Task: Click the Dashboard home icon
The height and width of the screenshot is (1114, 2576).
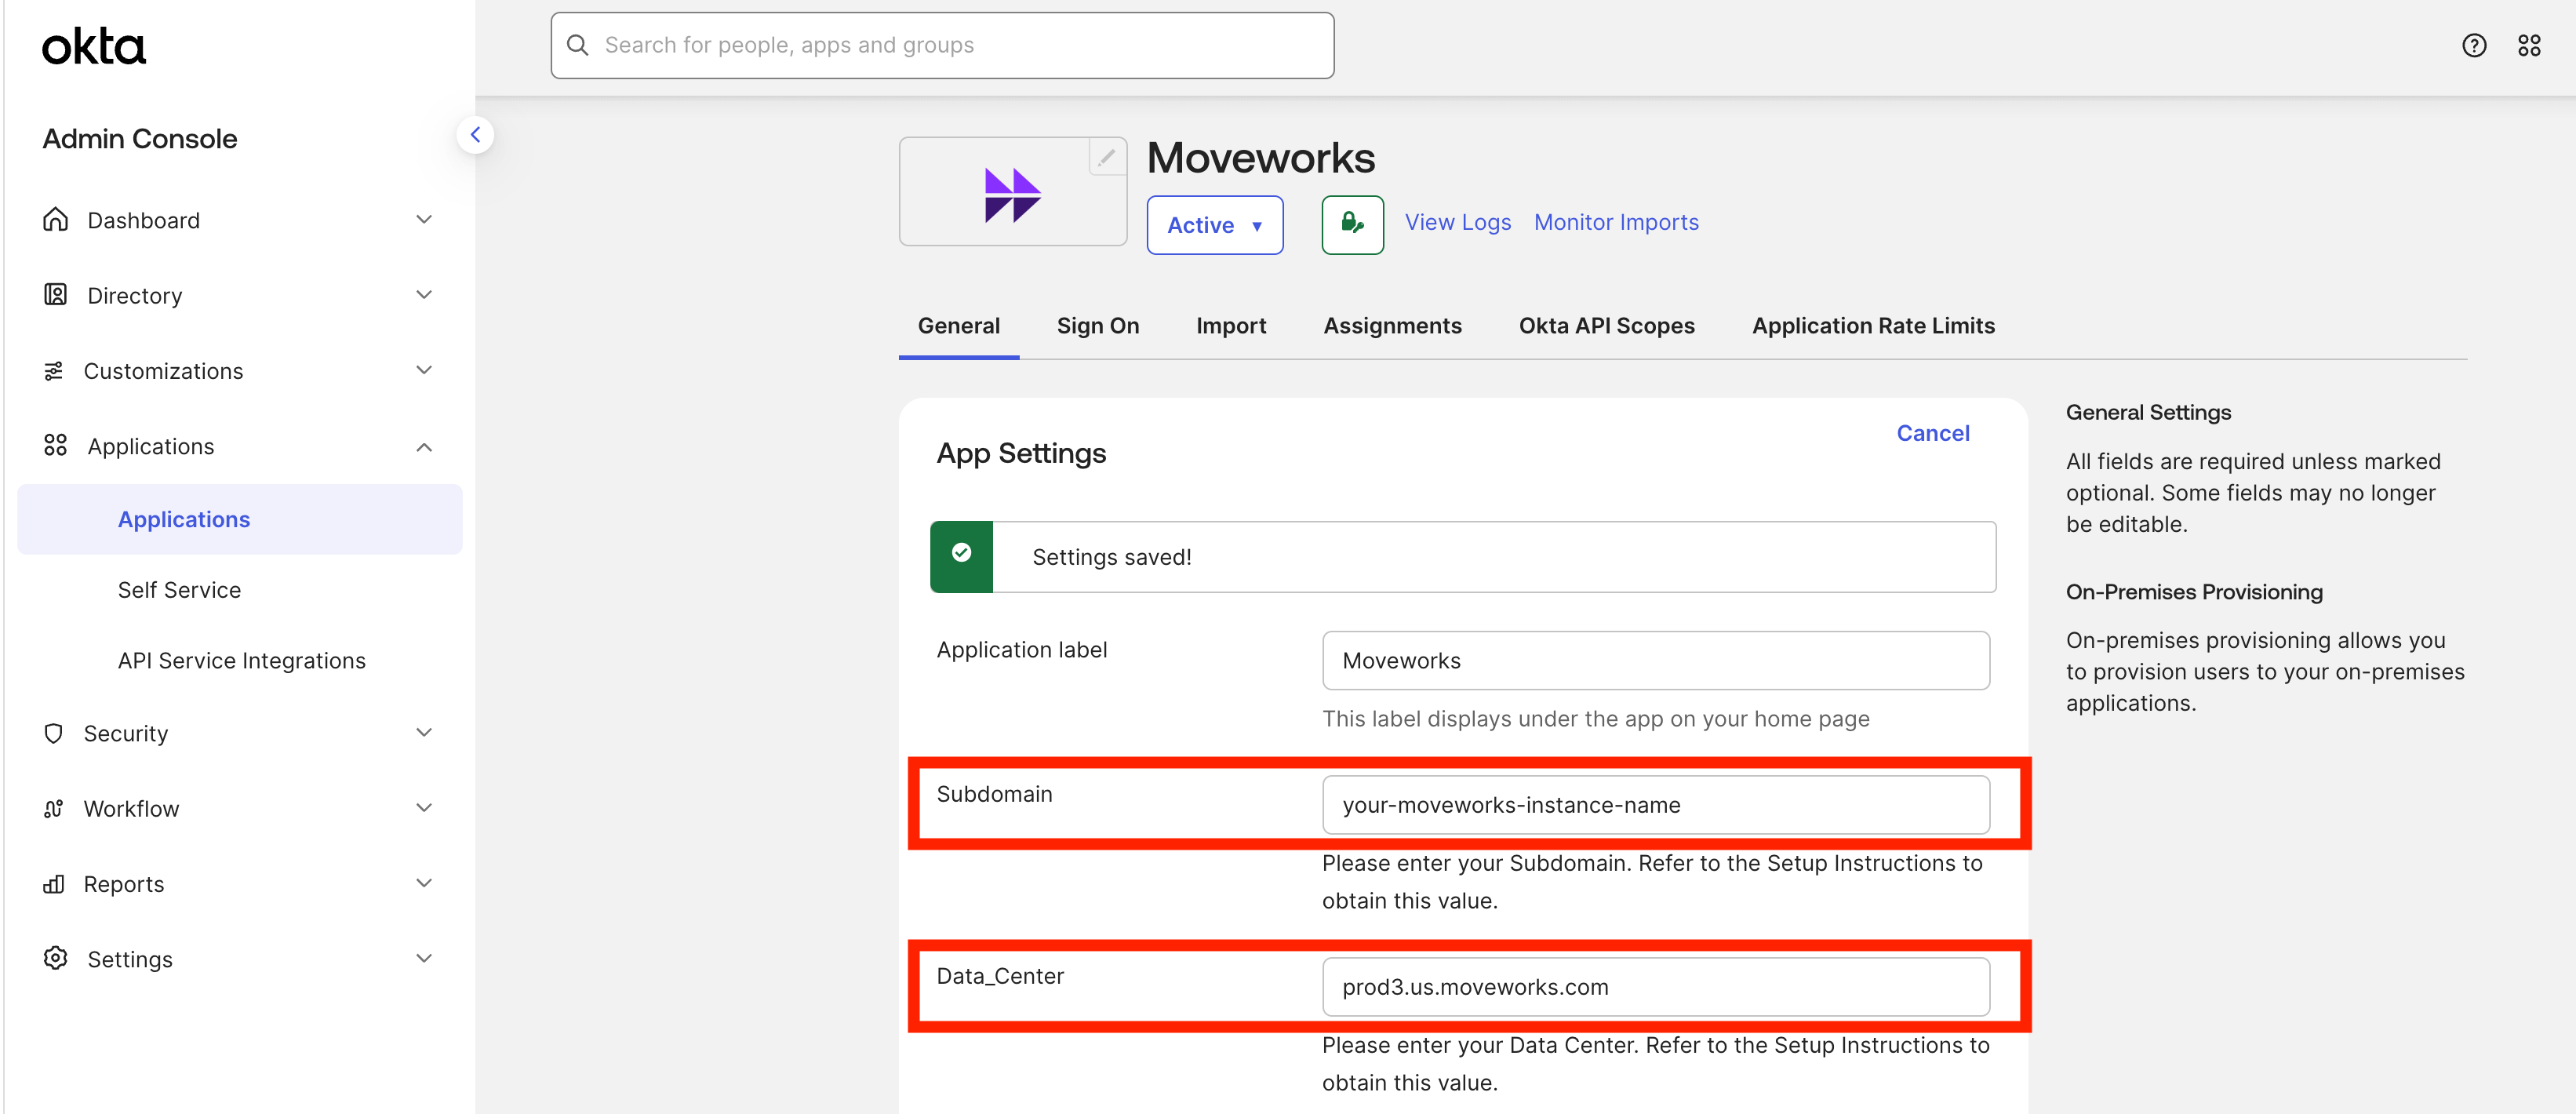Action: point(55,219)
